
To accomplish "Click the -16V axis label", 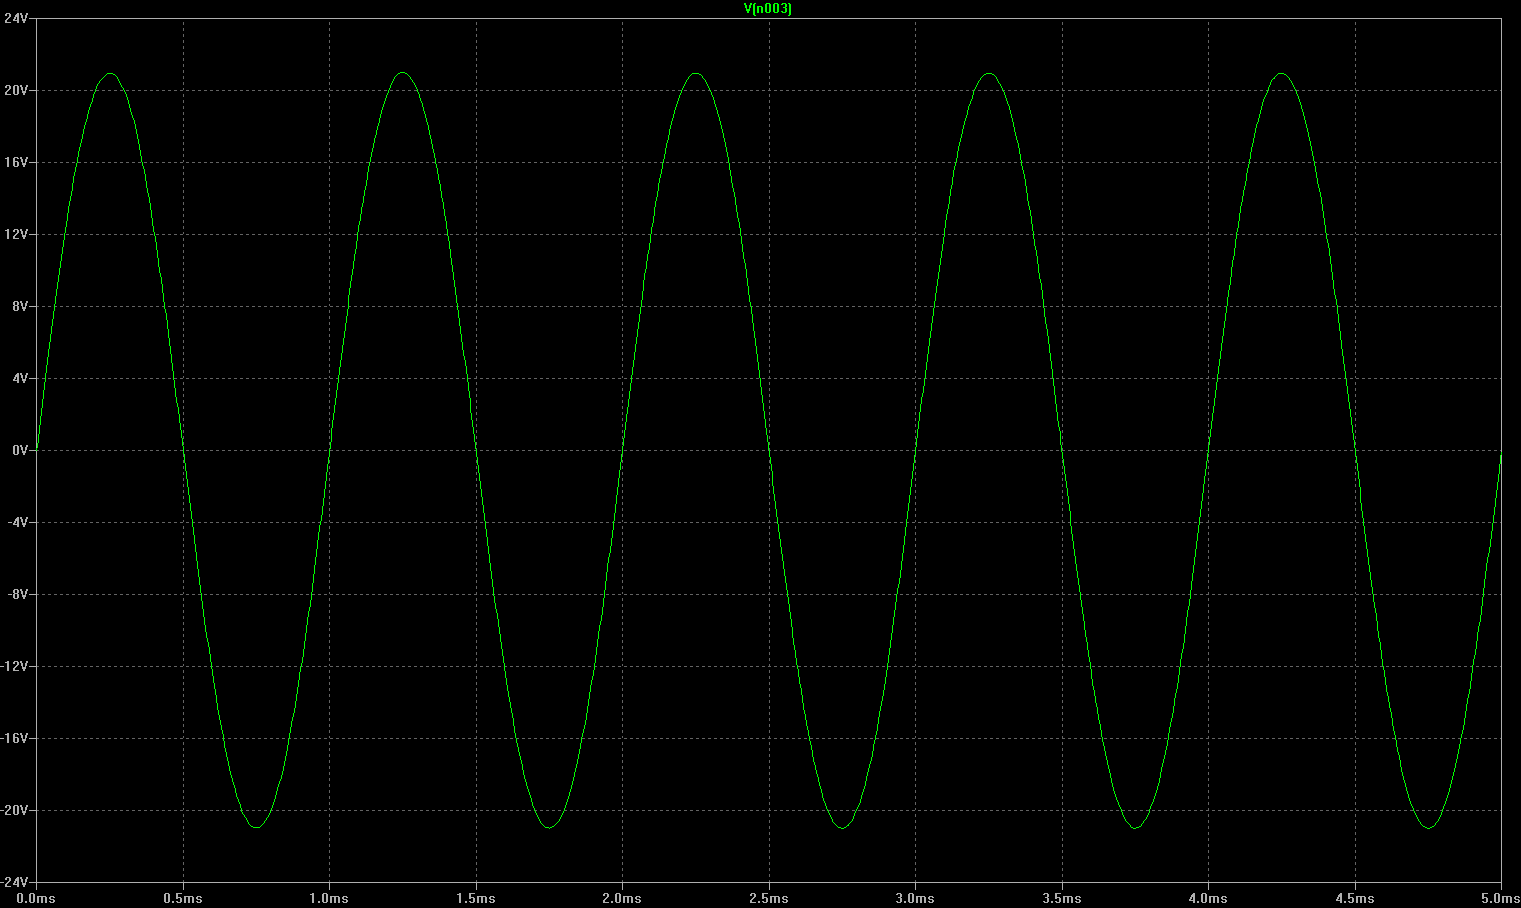I will (x=15, y=738).
